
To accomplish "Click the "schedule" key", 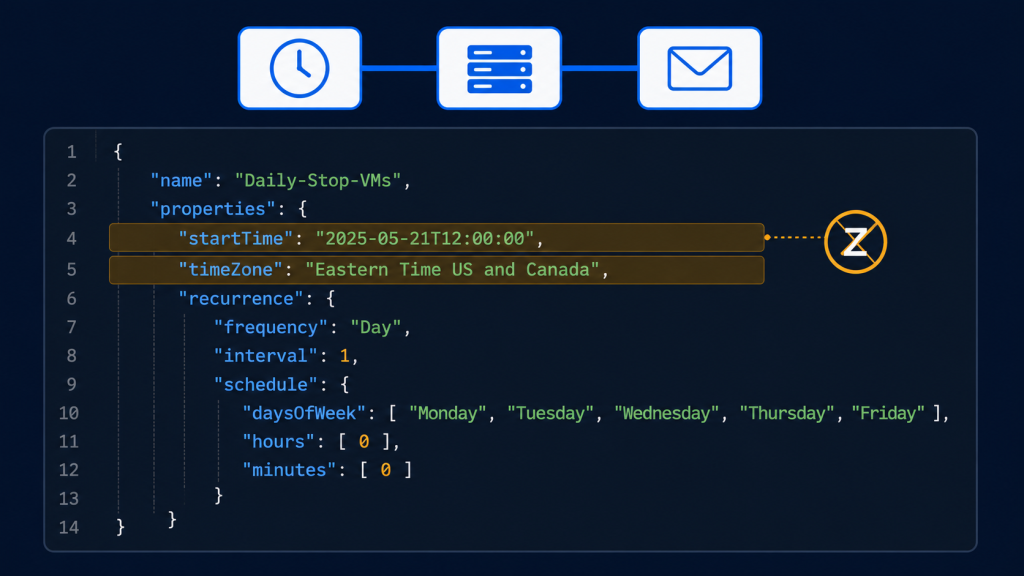I will click(x=266, y=385).
